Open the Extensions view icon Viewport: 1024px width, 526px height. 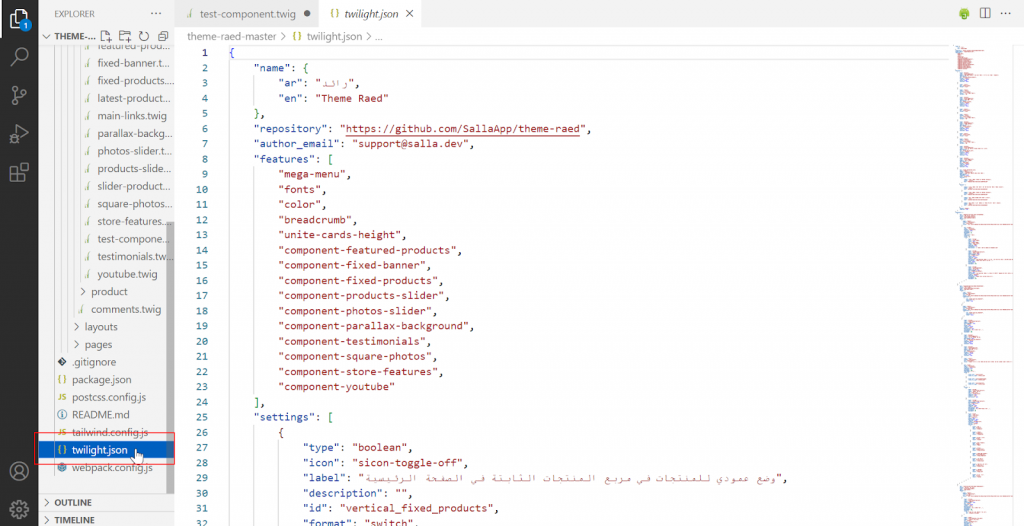tap(19, 173)
